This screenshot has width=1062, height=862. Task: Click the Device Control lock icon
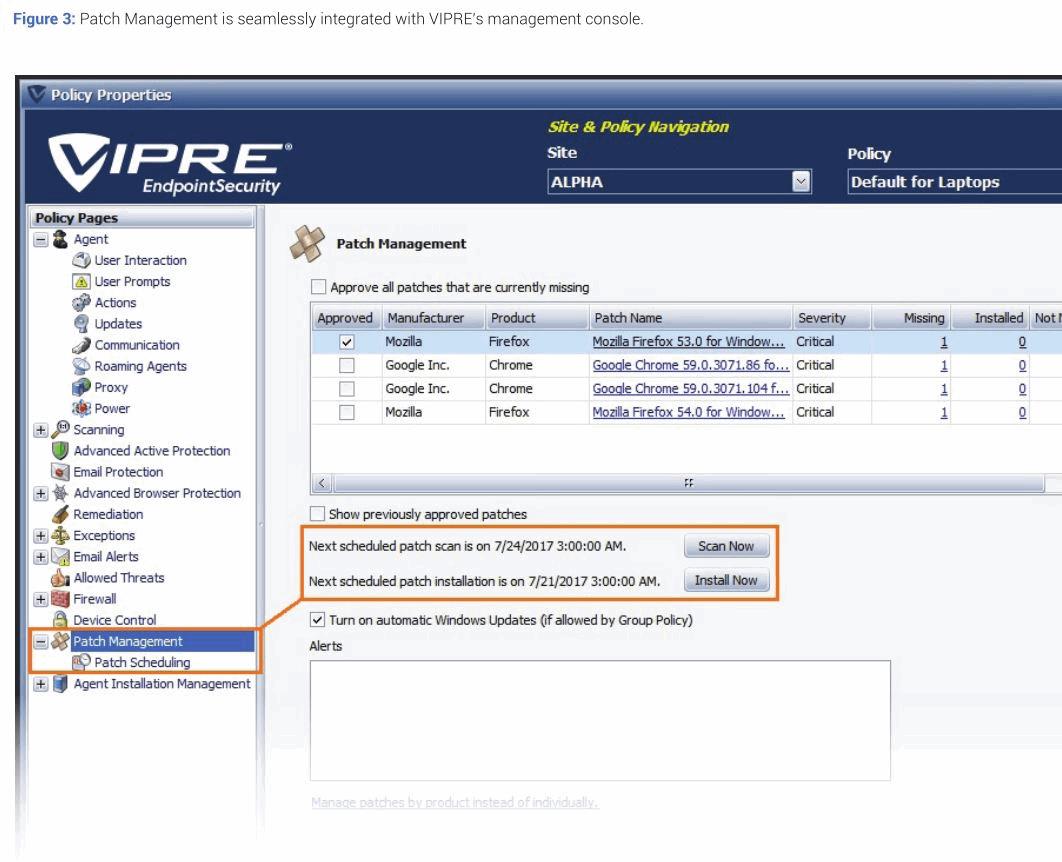[x=60, y=620]
